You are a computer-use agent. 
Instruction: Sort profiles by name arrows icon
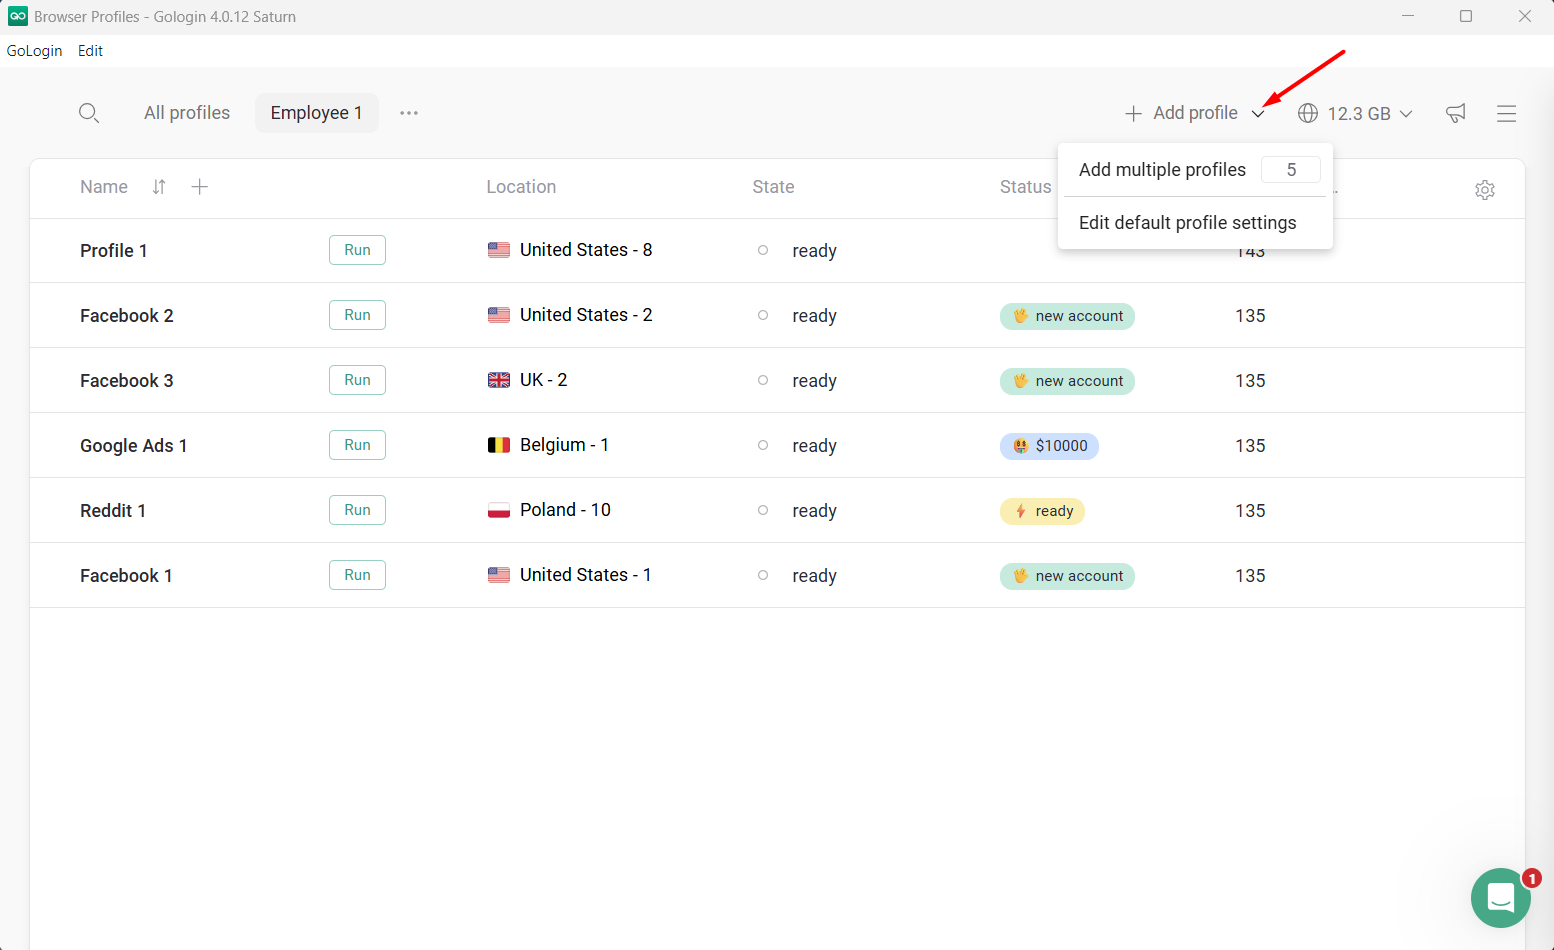[159, 187]
